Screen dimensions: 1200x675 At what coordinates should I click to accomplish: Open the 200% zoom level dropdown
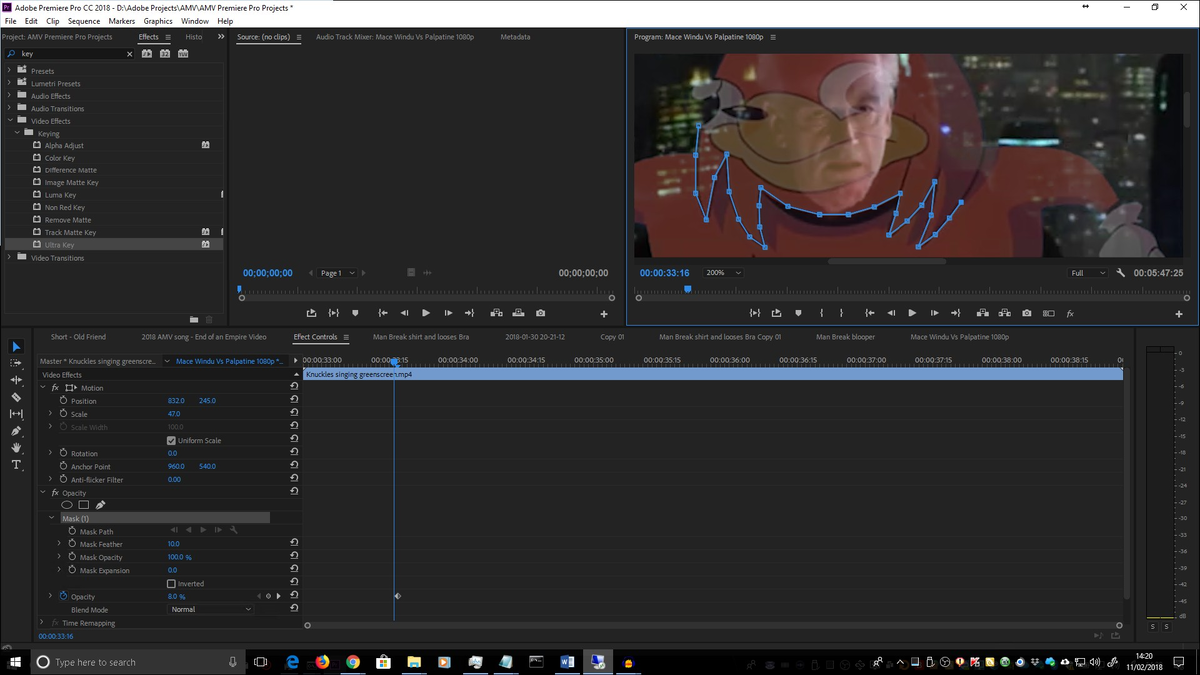click(x=723, y=272)
